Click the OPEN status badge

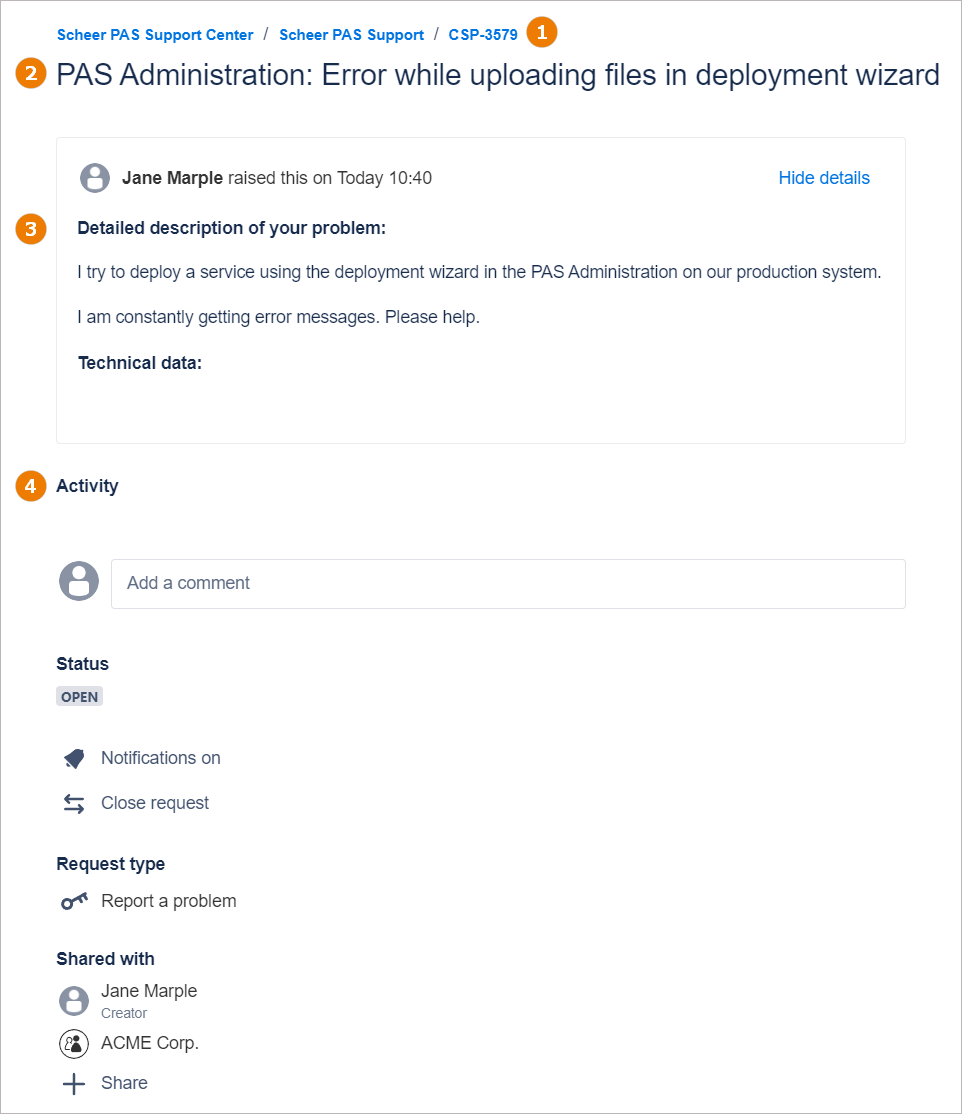coord(79,697)
